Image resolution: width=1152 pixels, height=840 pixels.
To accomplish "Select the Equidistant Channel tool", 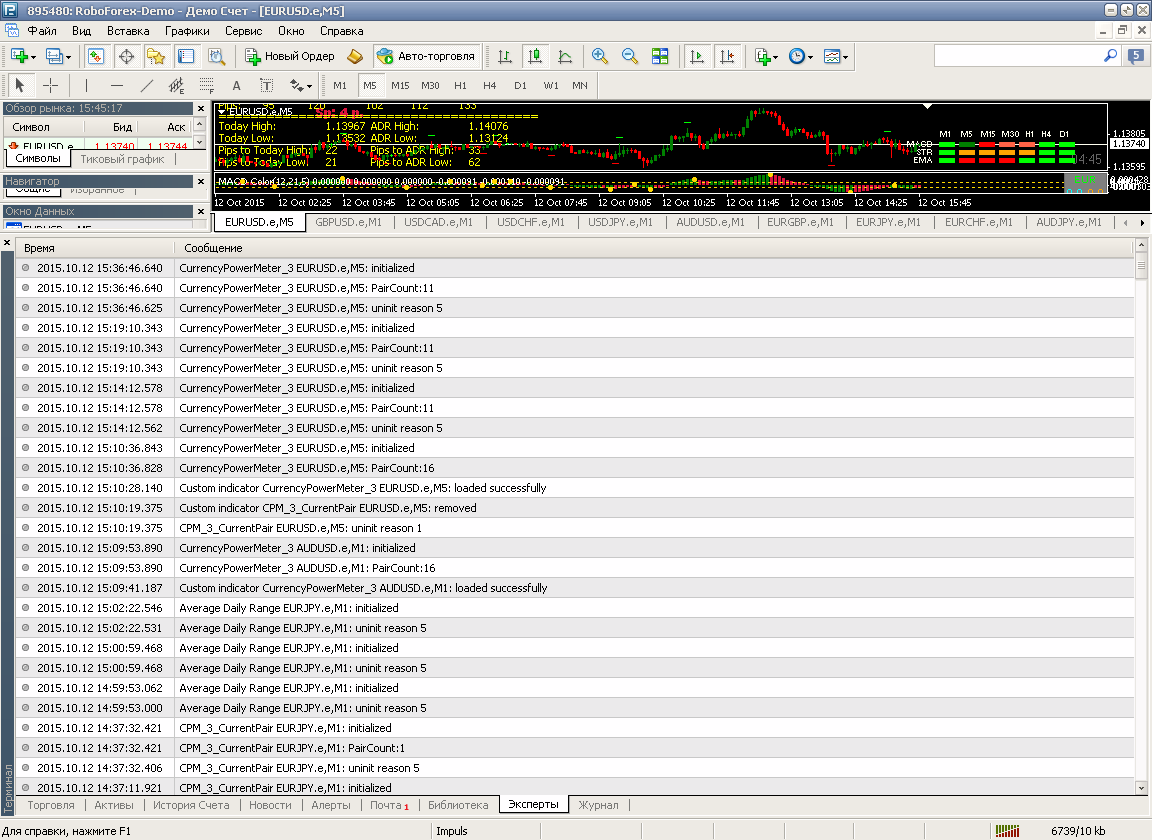I will (176, 85).
